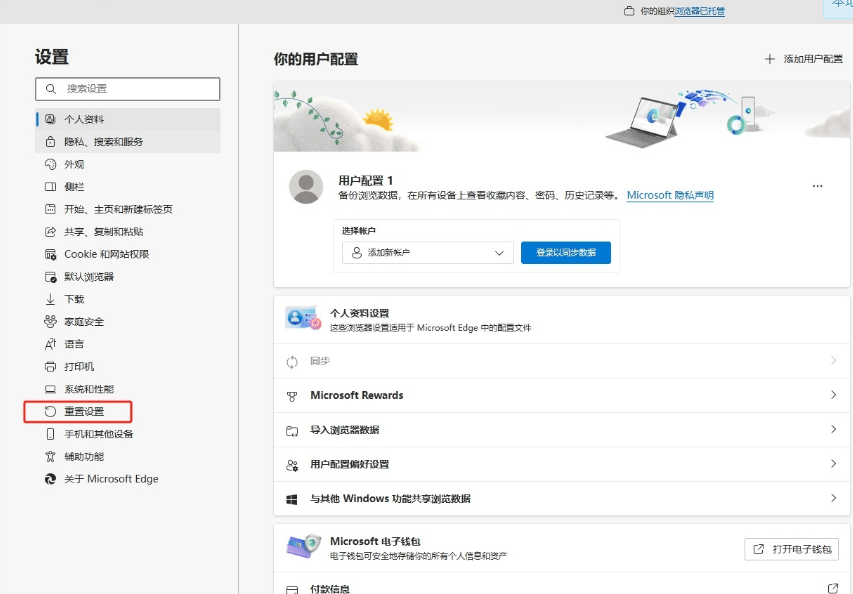The width and height of the screenshot is (853, 594).
Task: Expand the 用户配置偏好设置 row chevron
Action: point(833,464)
